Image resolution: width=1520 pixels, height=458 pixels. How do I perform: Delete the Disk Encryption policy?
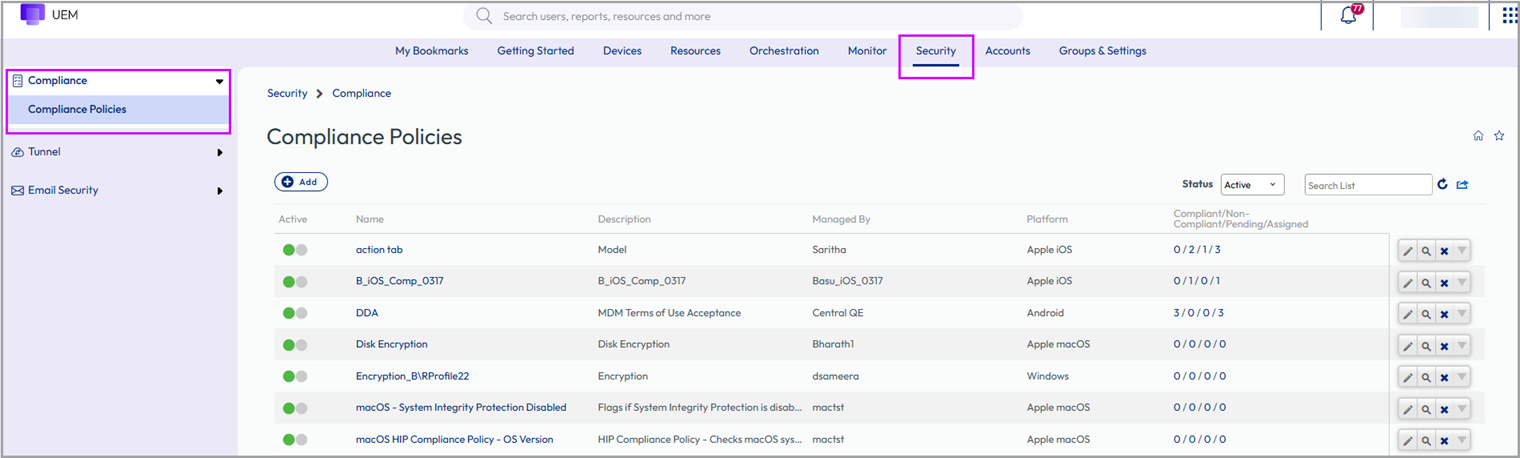1444,346
